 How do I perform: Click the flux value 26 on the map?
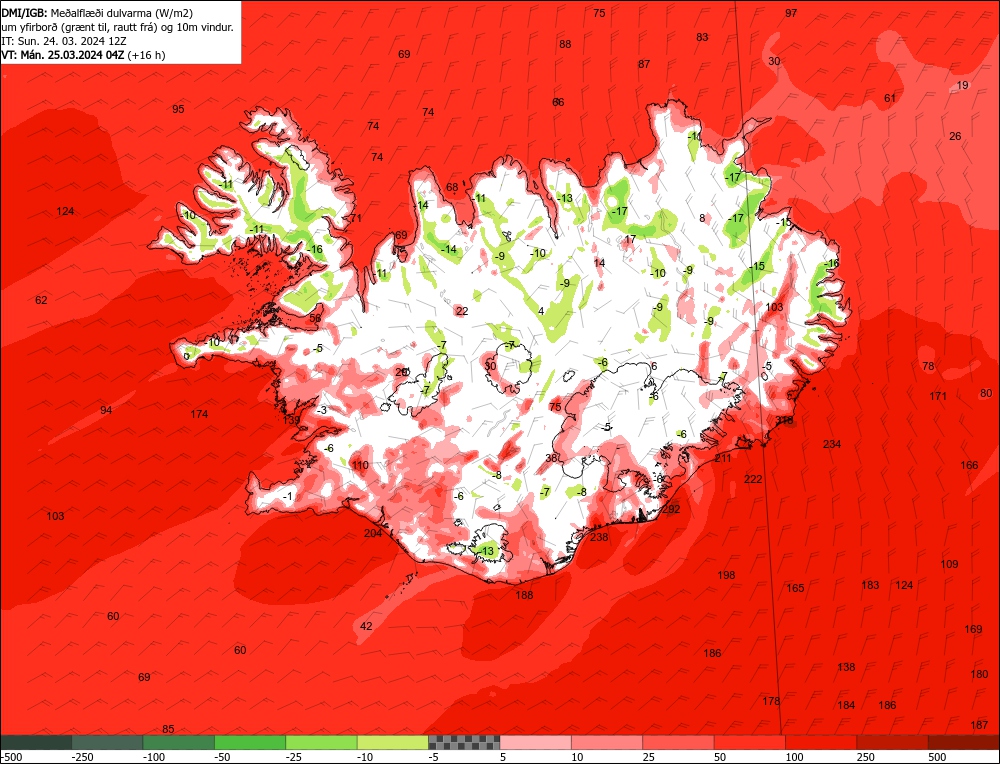(955, 136)
